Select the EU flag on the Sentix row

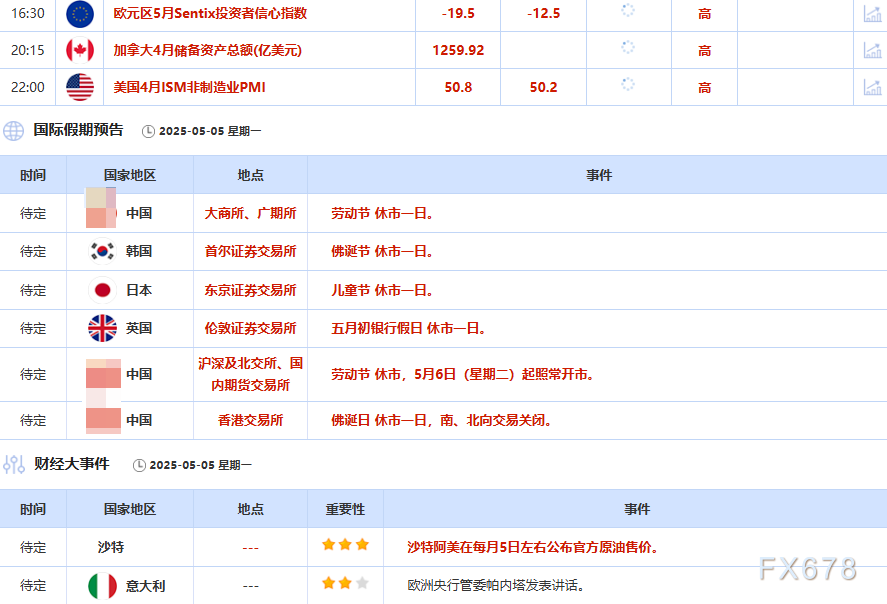point(79,14)
